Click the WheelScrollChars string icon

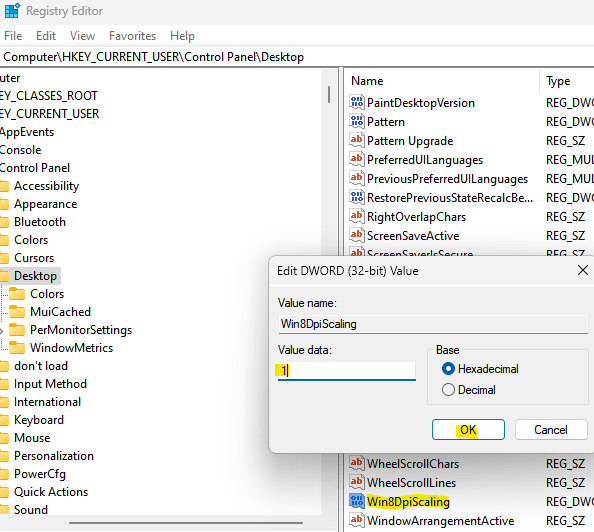point(356,463)
